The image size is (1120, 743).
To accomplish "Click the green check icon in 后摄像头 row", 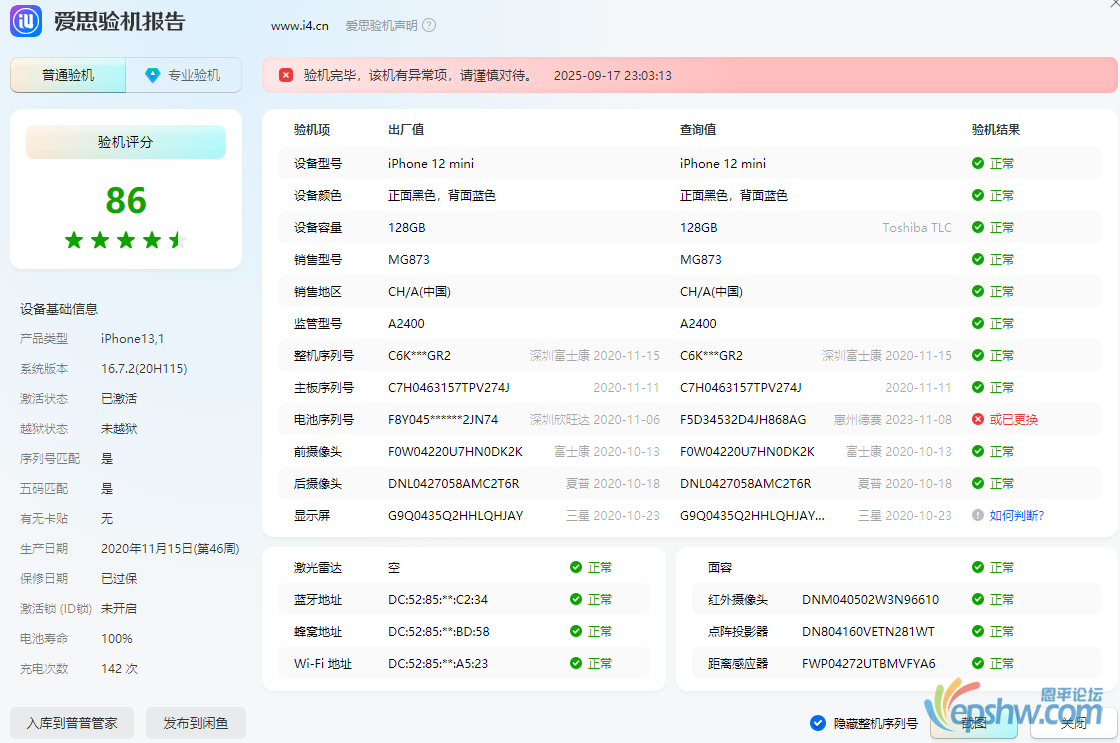I will pos(978,483).
